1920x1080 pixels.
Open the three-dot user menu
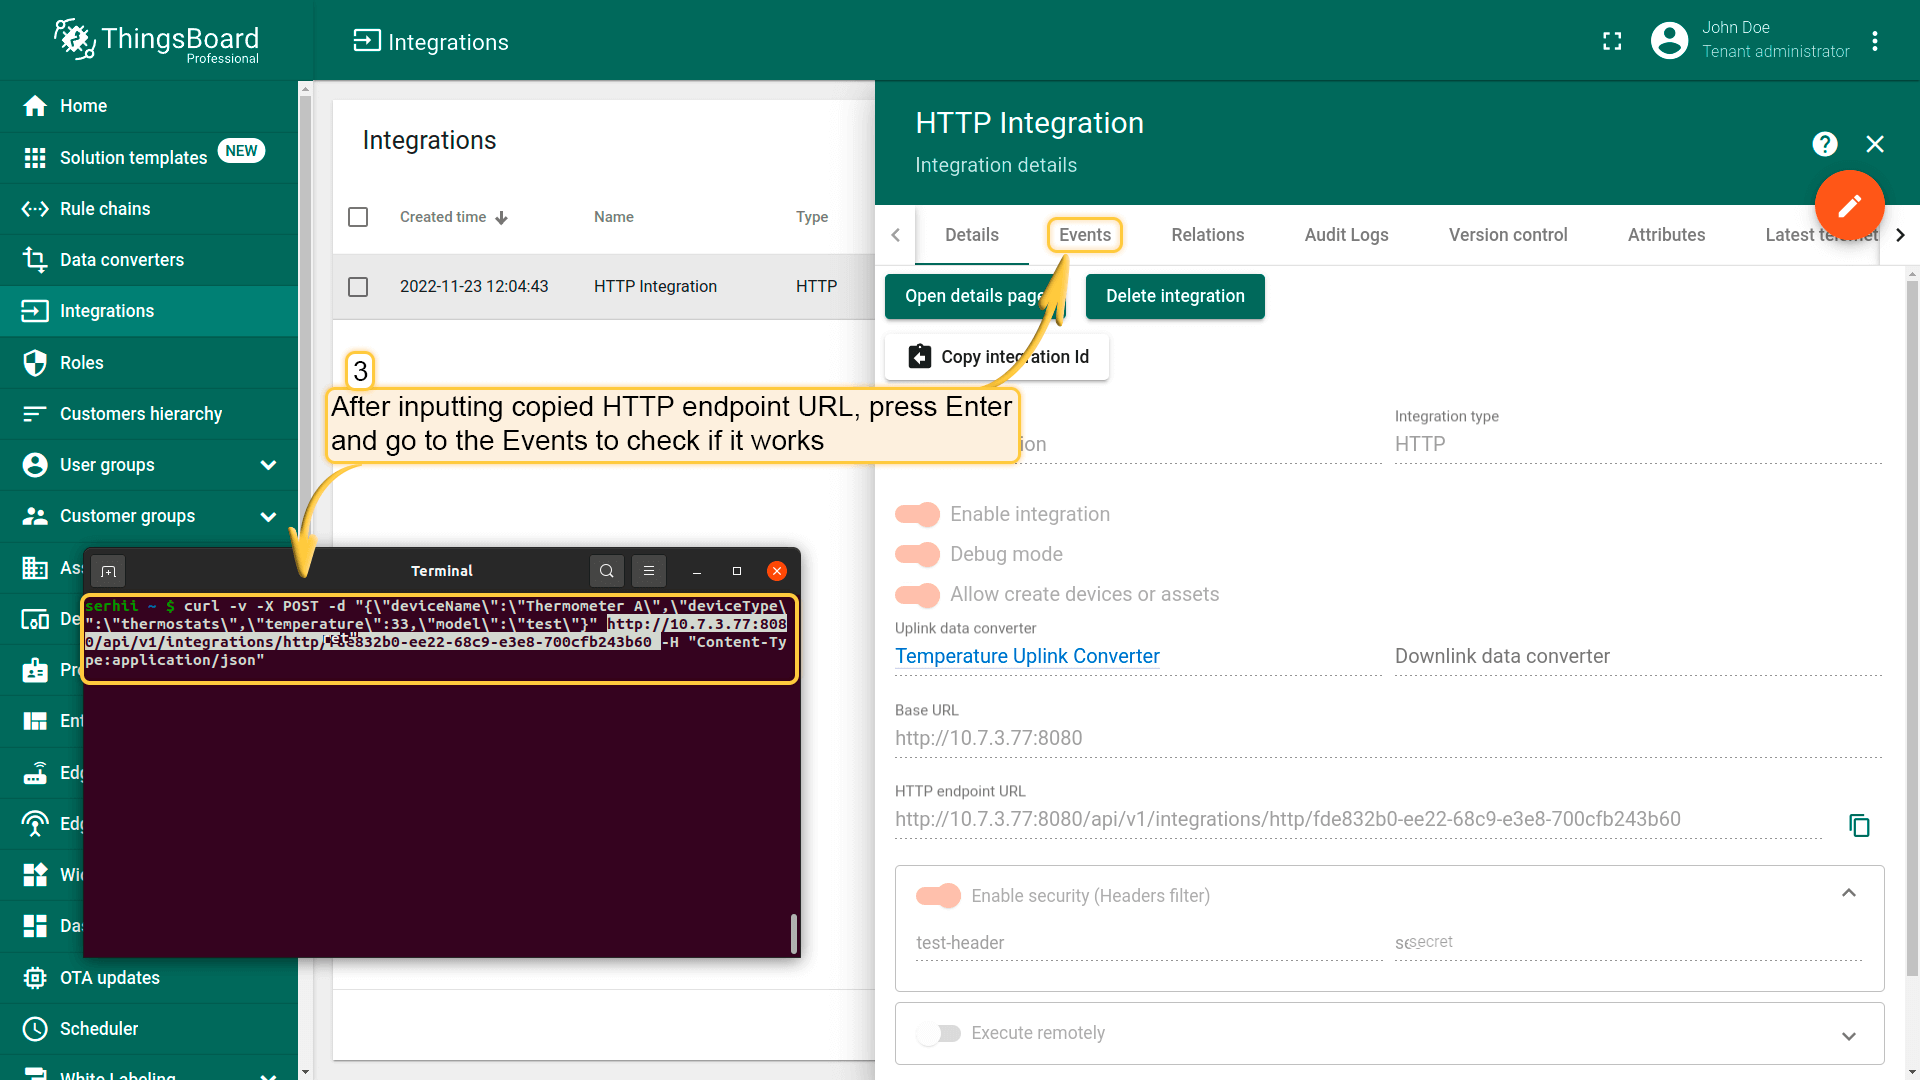click(x=1875, y=41)
